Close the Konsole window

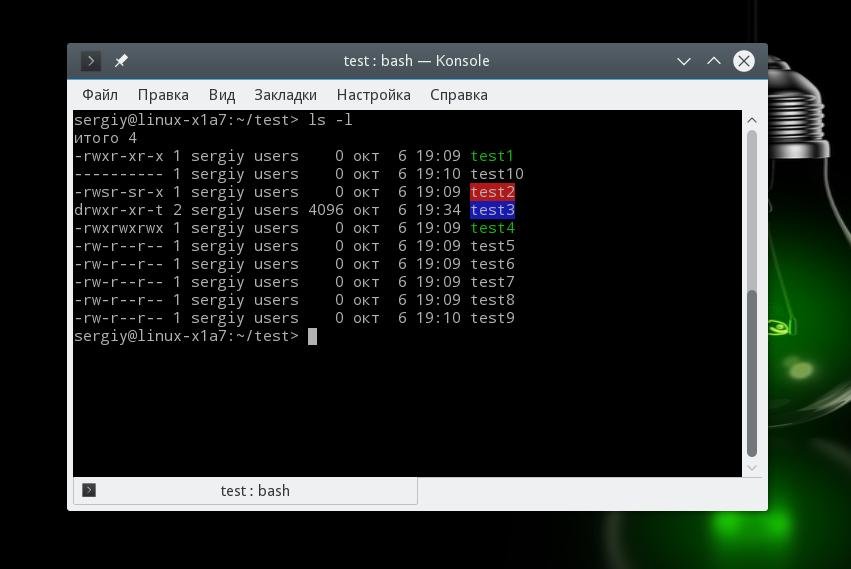click(744, 61)
